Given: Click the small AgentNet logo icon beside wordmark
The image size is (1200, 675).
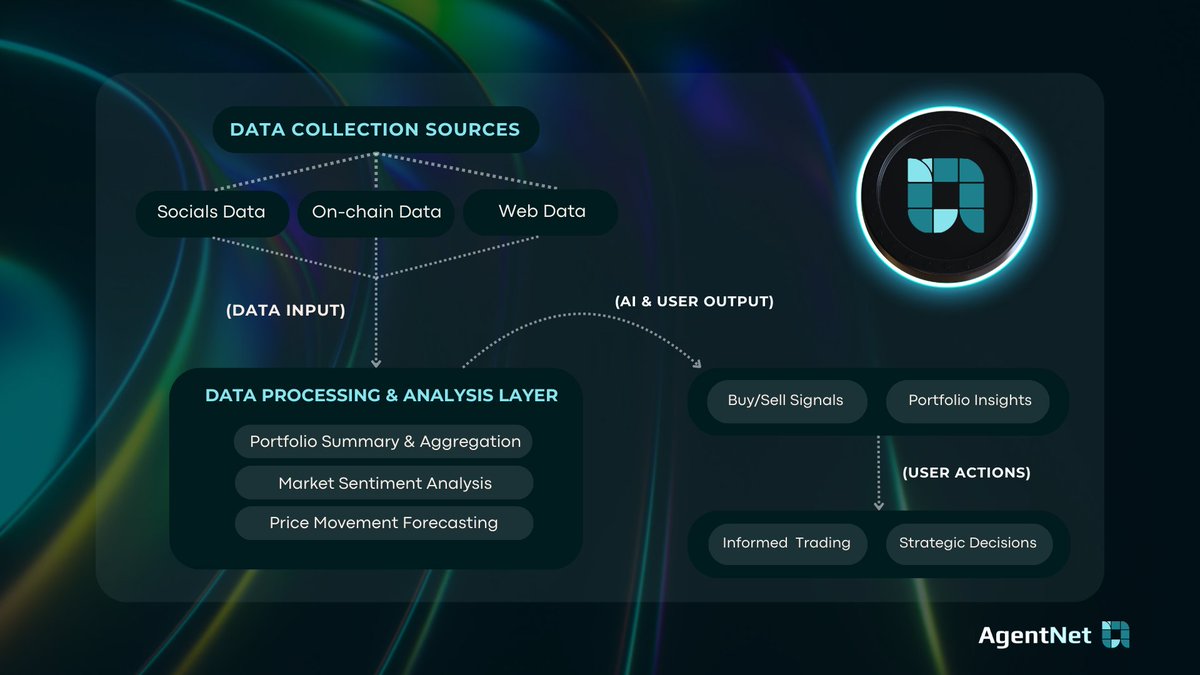Looking at the screenshot, I should click(1115, 634).
